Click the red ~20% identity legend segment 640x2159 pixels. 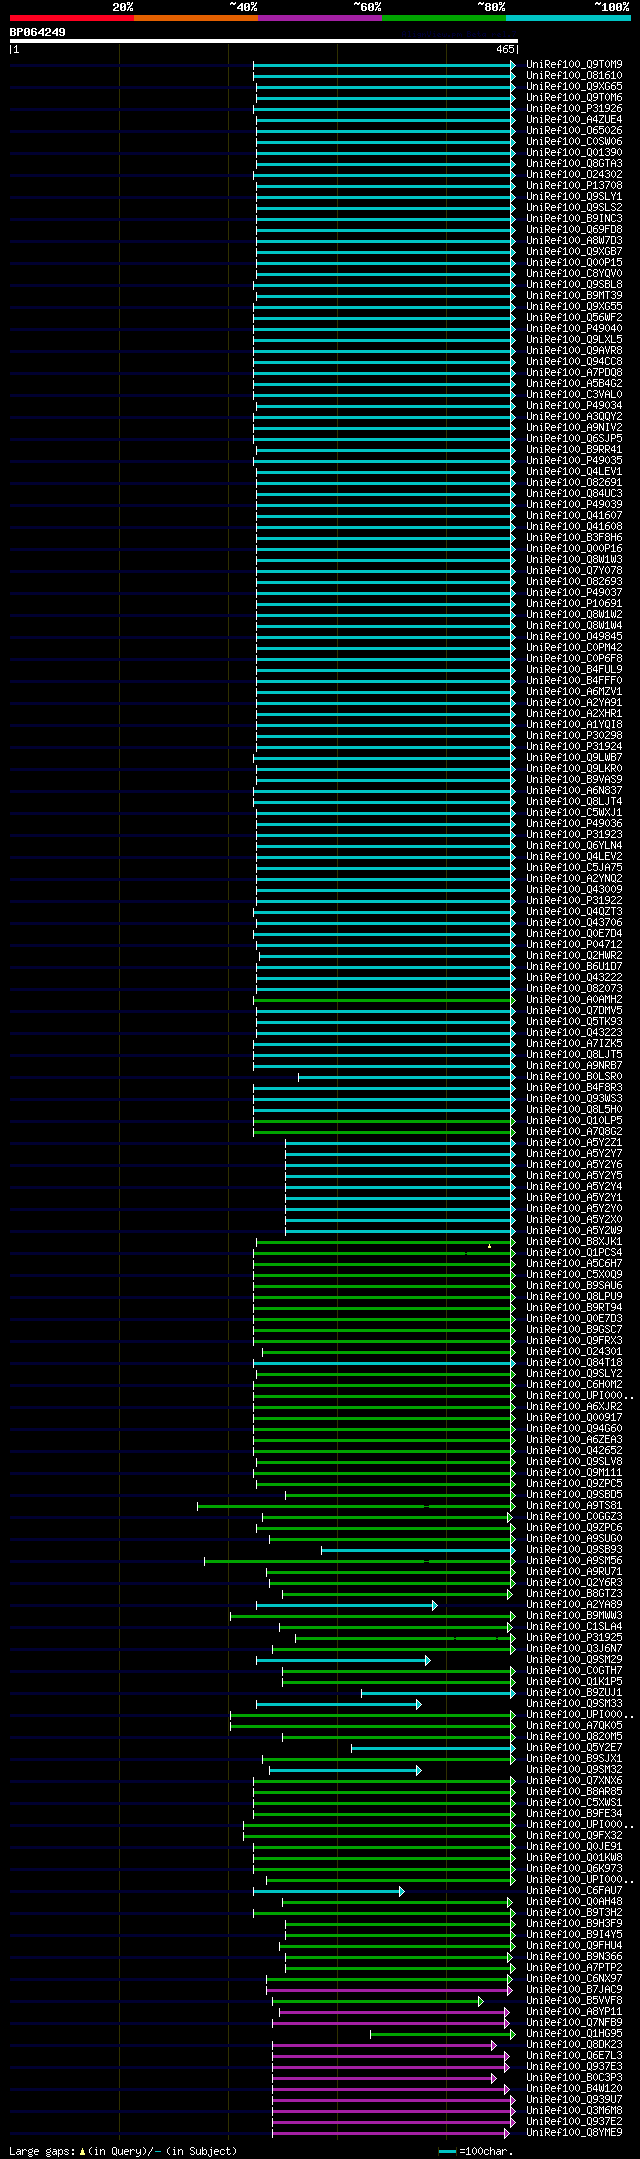72,18
